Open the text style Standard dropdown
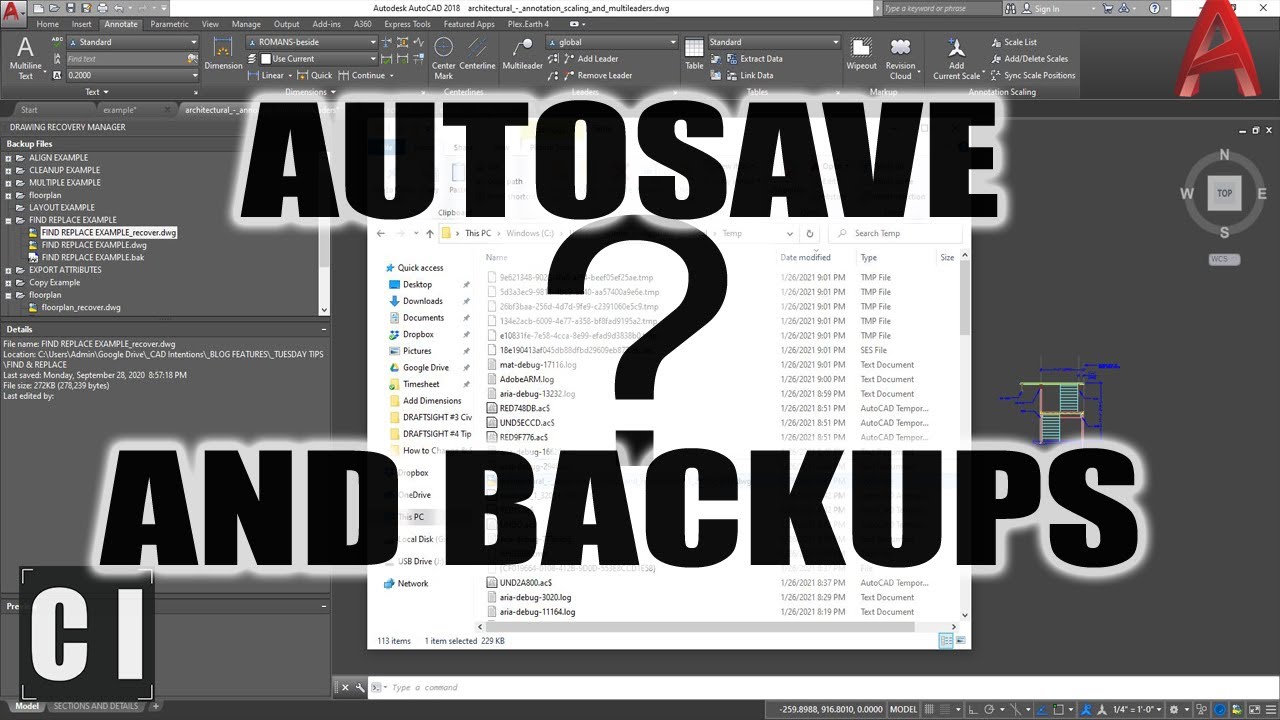This screenshot has width=1280, height=720. click(133, 42)
